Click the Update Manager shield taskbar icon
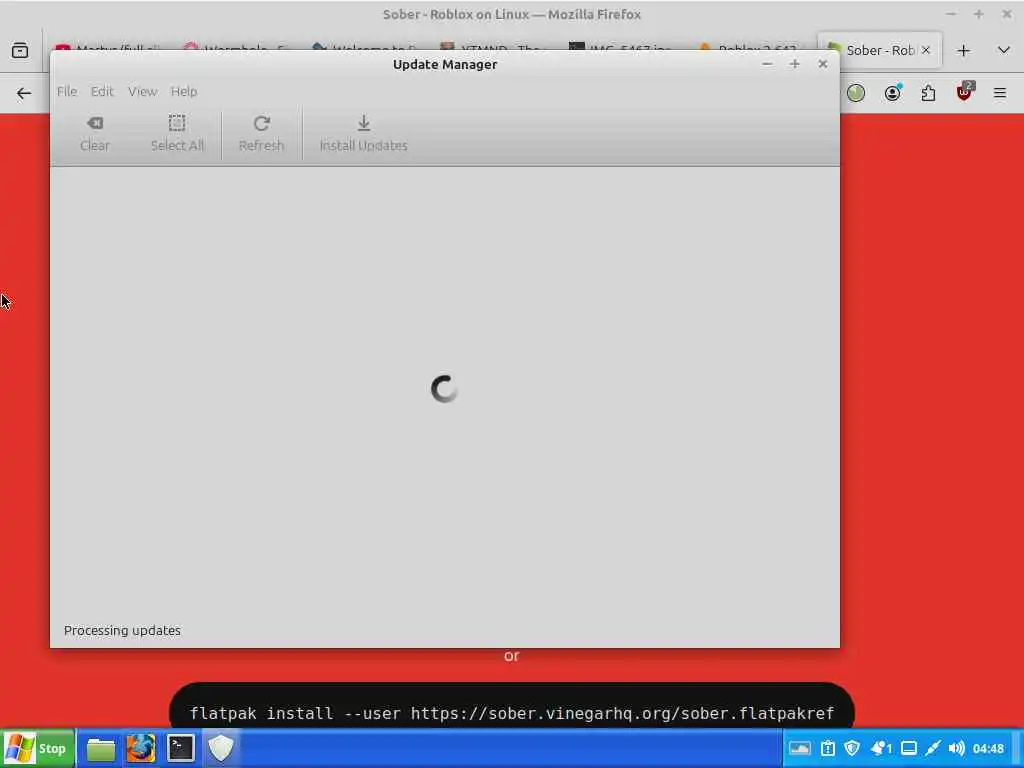The image size is (1024, 768). [x=221, y=749]
